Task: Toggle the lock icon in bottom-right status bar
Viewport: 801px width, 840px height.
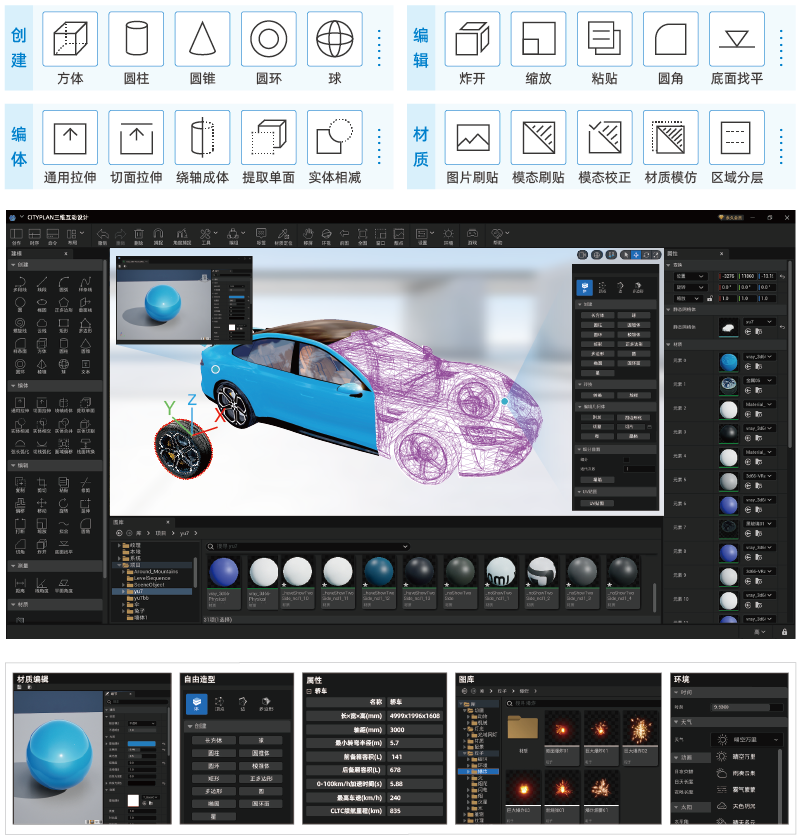Action: tap(781, 632)
